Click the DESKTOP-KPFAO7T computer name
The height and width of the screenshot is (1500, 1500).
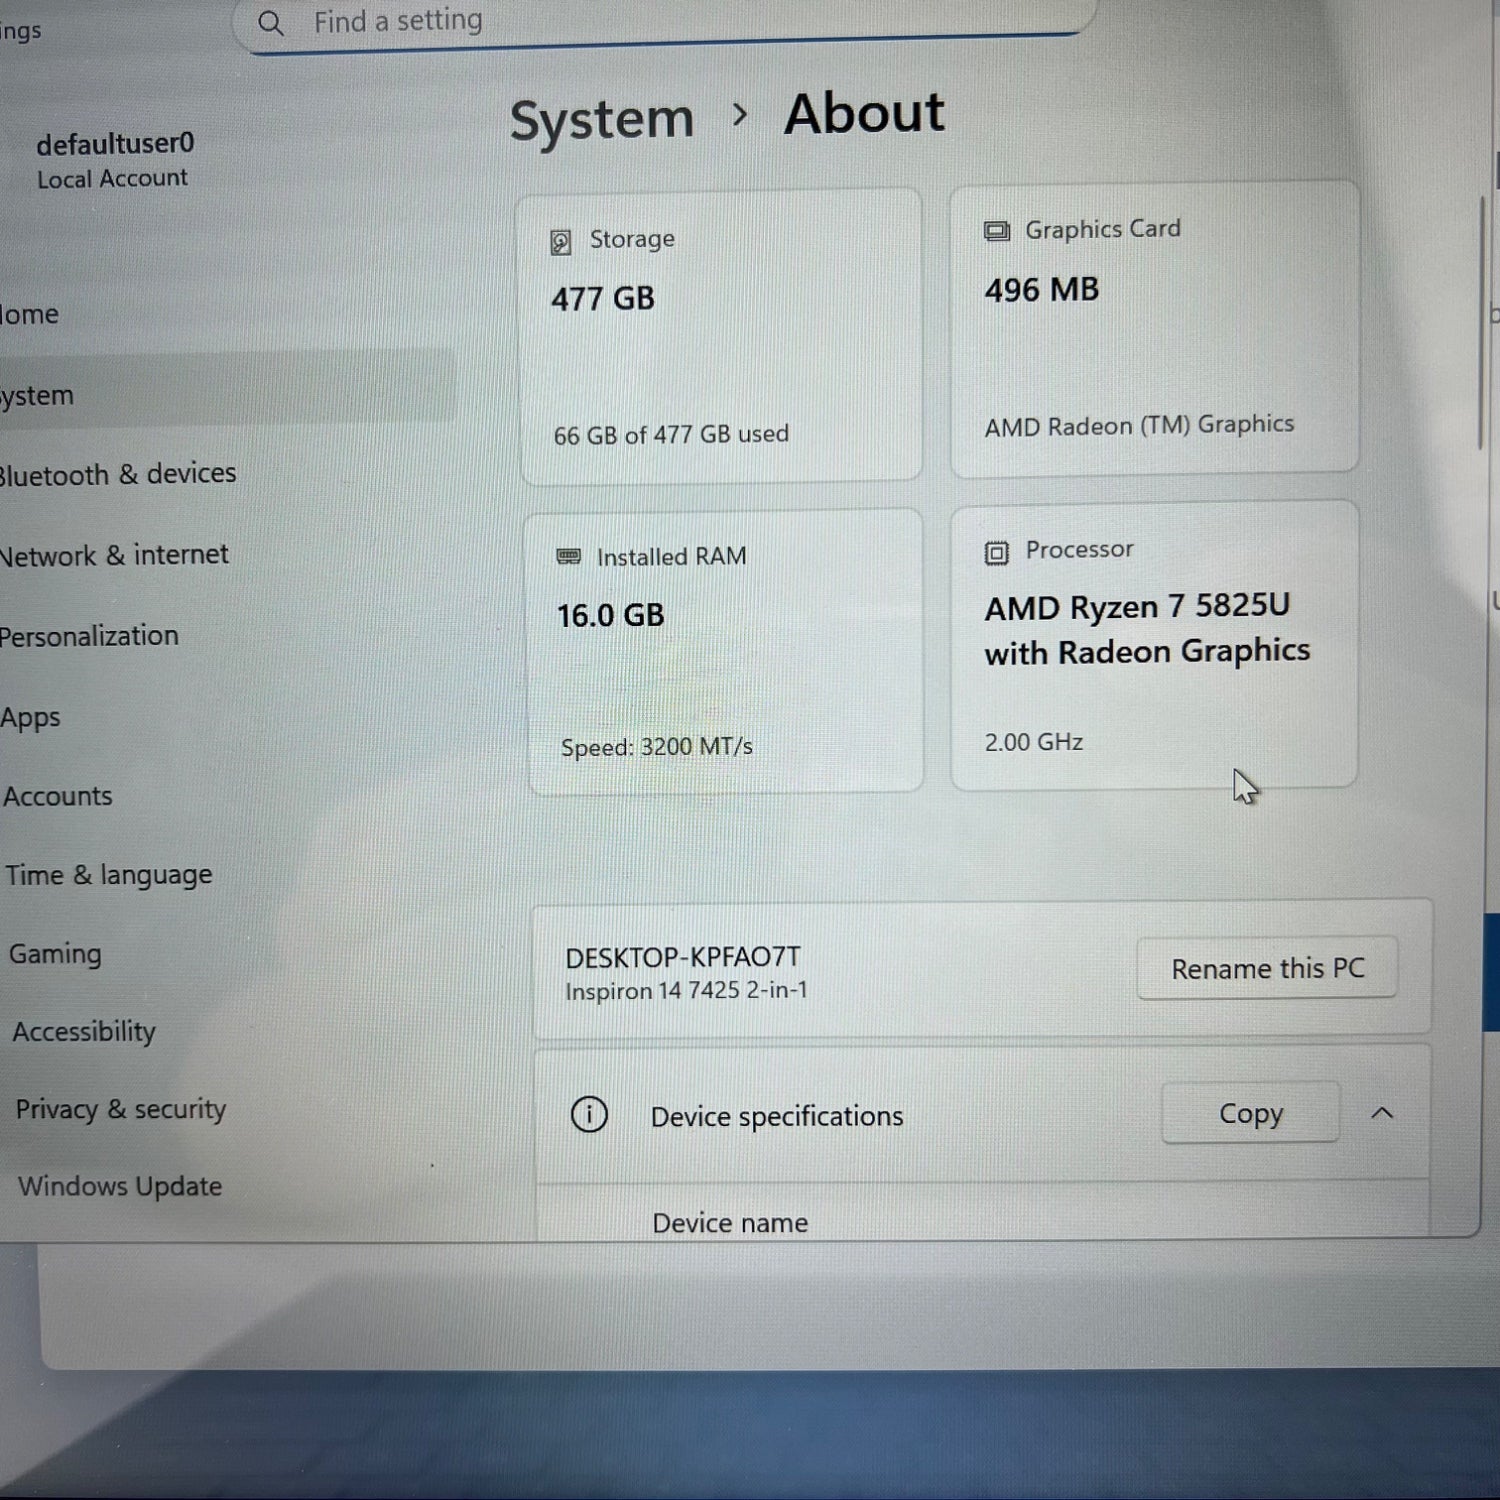(x=683, y=957)
